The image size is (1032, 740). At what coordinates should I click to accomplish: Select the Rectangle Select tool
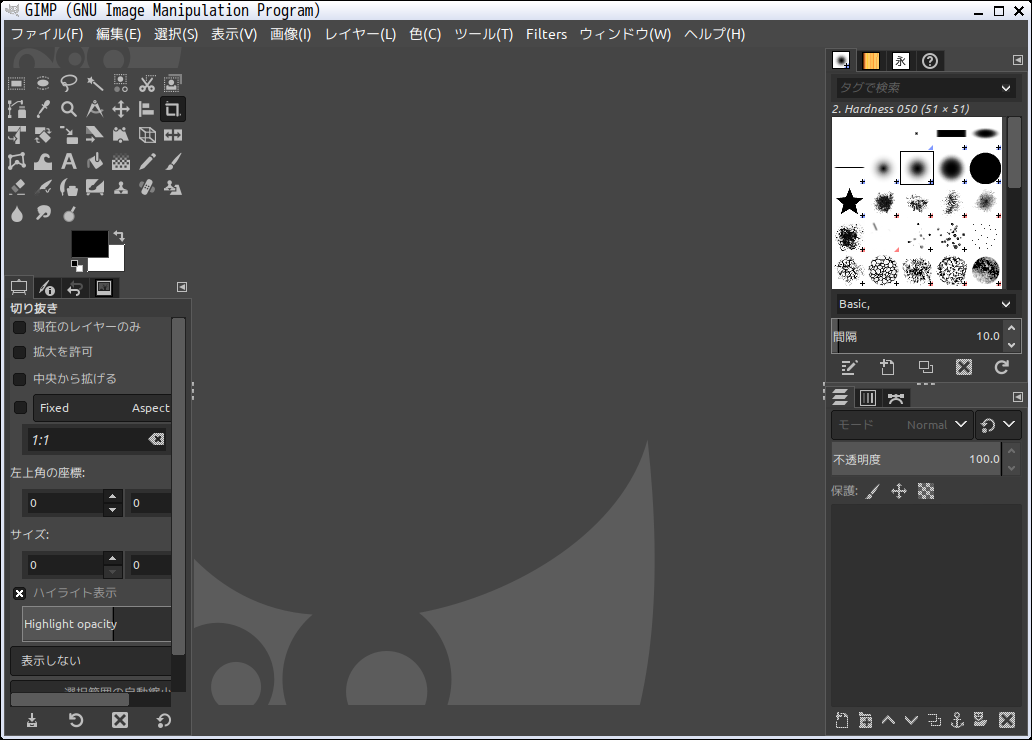[16, 84]
